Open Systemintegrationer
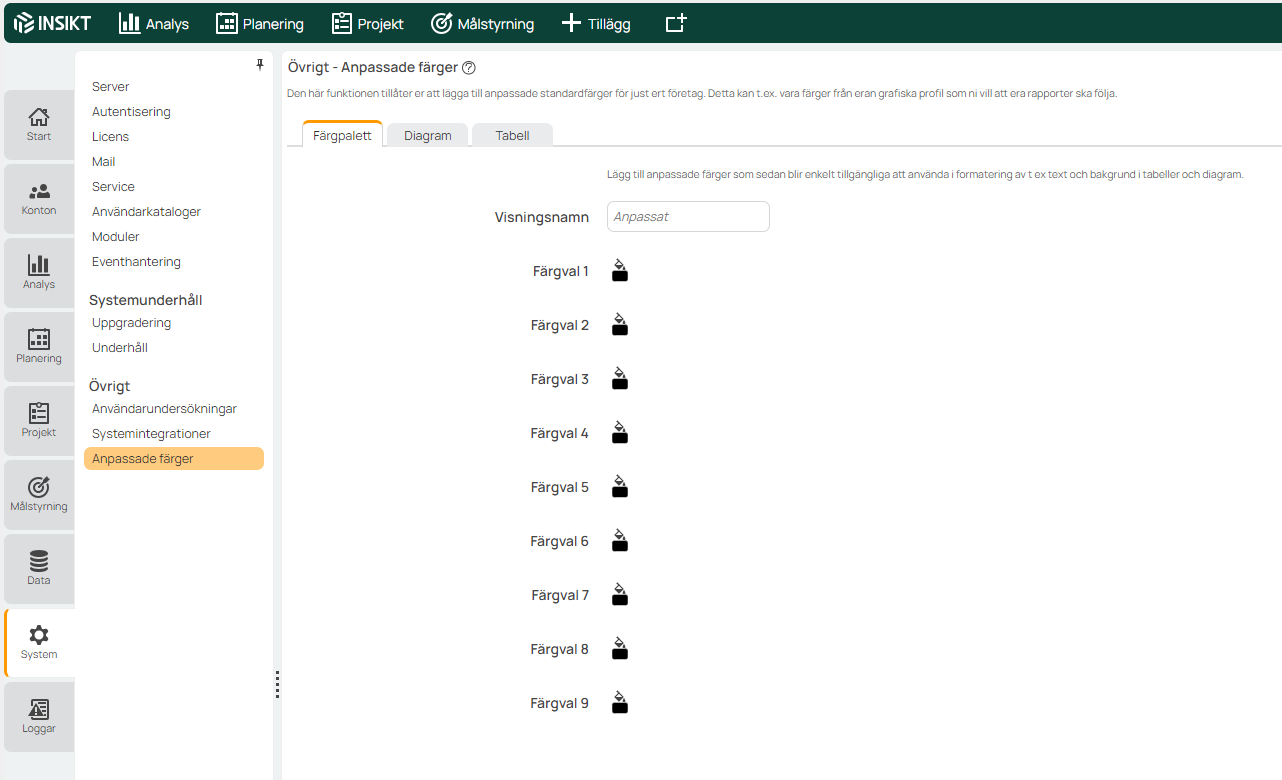Screen dimensions: 1282x780 pyautogui.click(x=151, y=434)
